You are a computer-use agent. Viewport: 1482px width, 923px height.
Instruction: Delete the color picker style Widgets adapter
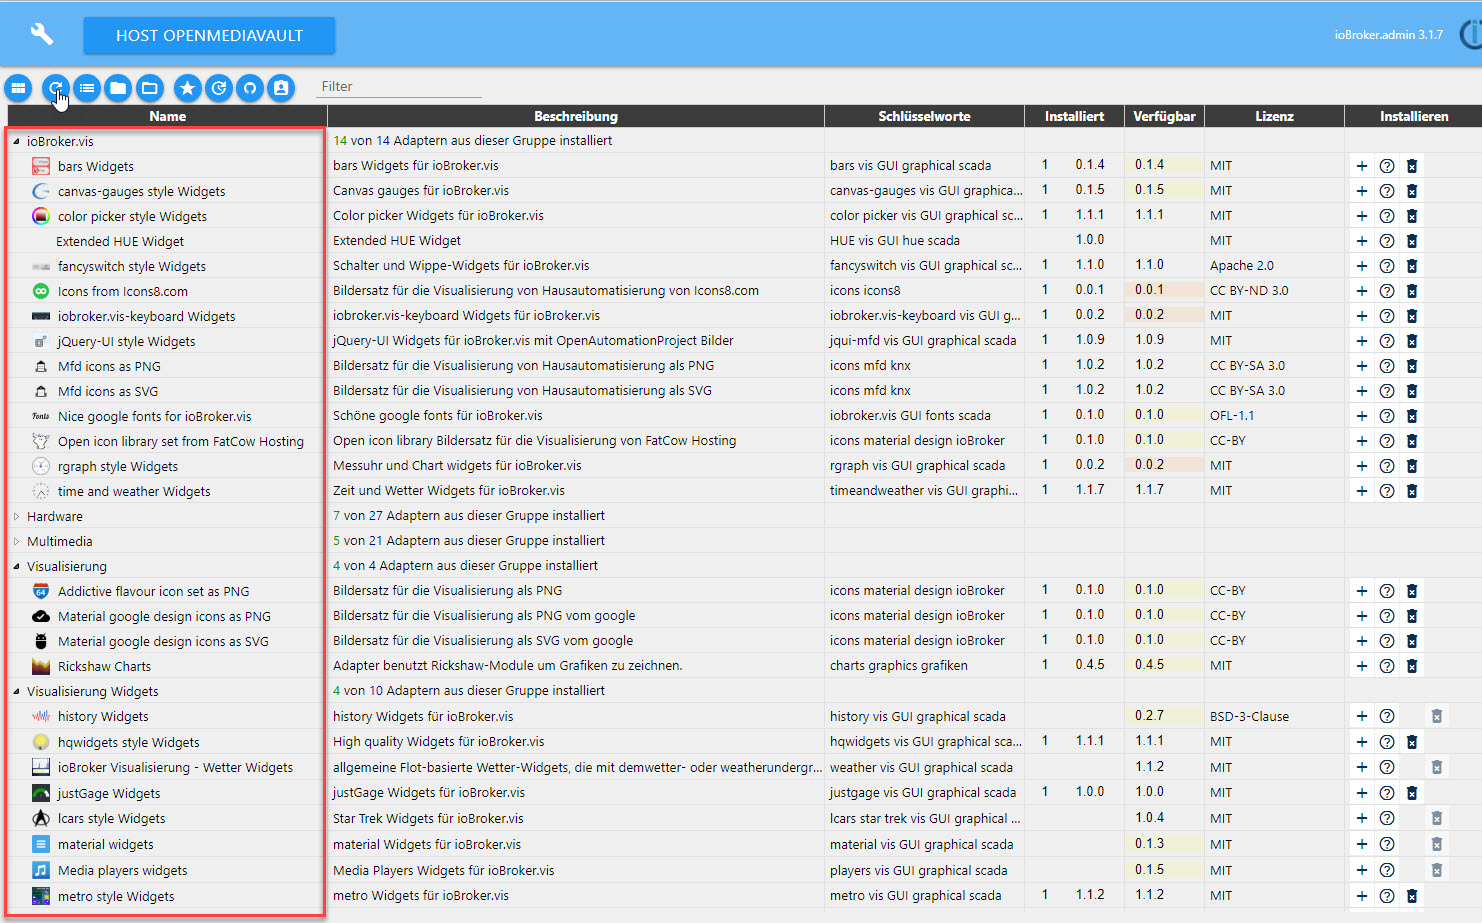1412,216
